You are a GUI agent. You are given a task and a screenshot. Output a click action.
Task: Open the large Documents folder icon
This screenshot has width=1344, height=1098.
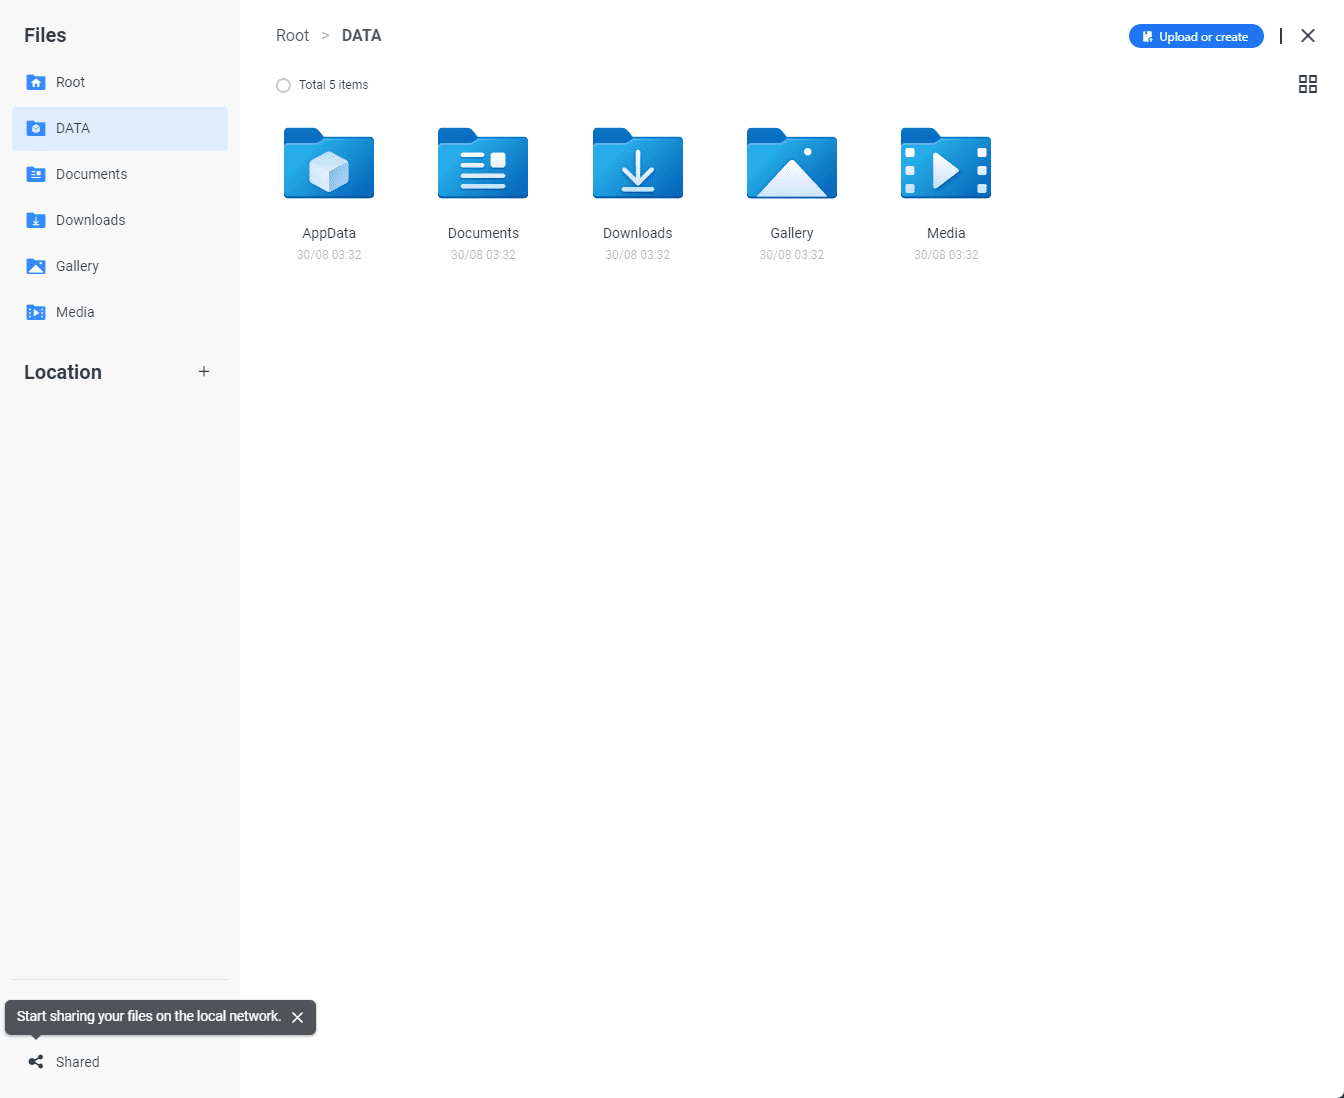click(483, 163)
